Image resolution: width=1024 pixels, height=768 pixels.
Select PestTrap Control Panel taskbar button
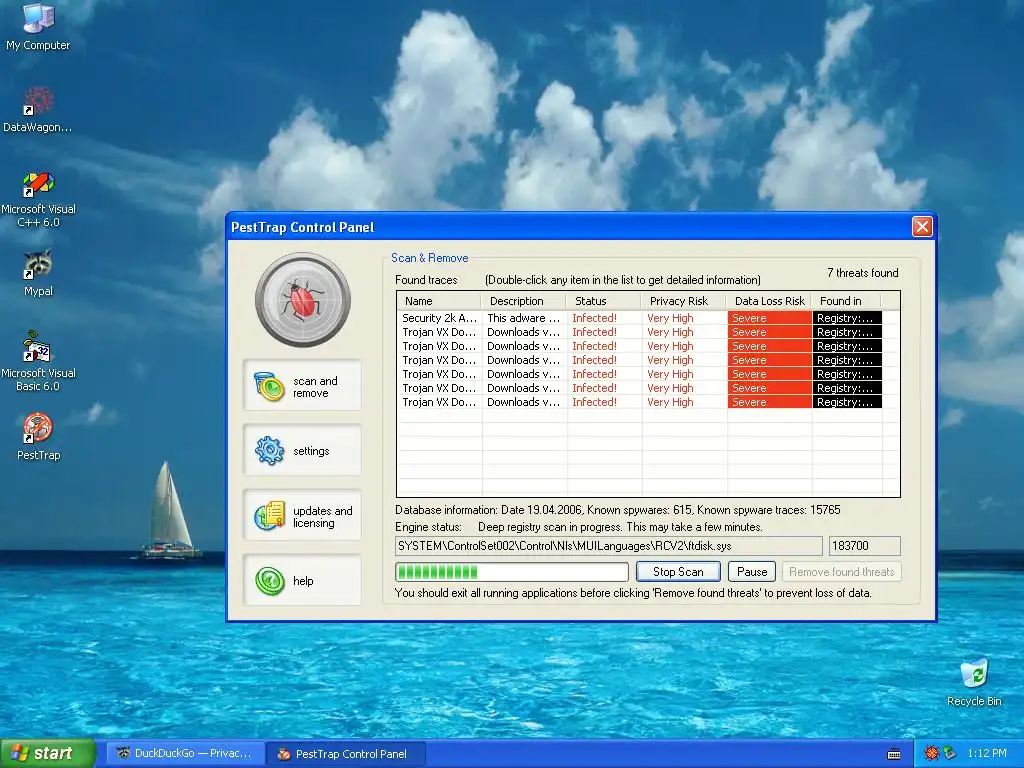(346, 754)
